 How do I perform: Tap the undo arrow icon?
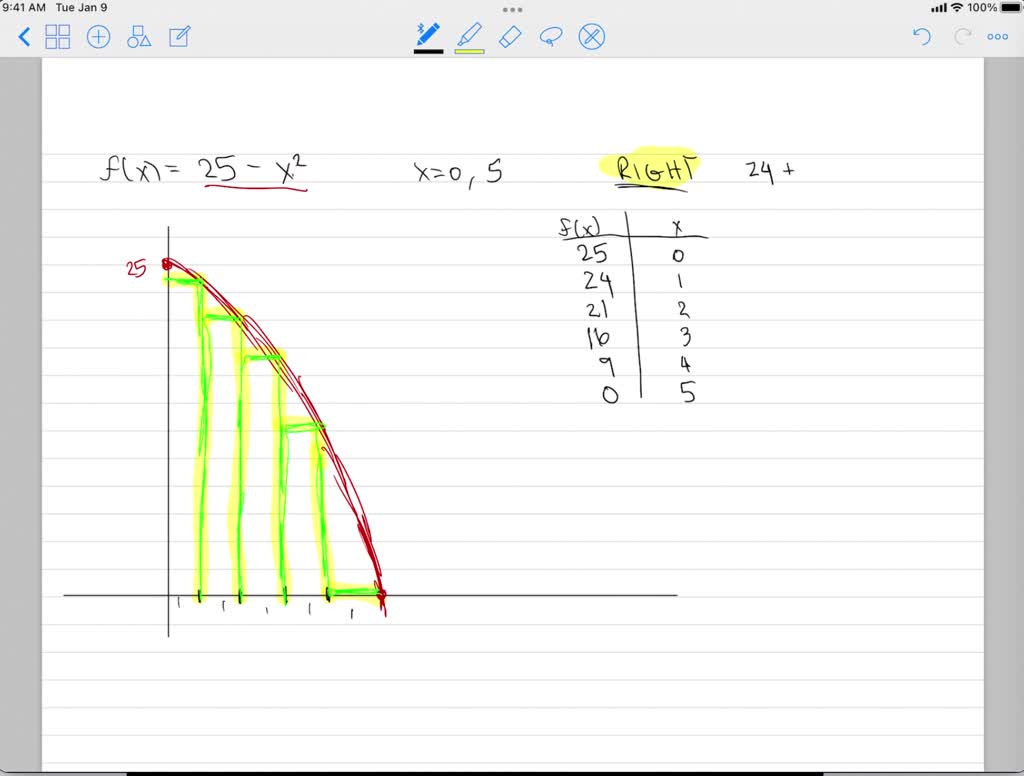pos(920,36)
